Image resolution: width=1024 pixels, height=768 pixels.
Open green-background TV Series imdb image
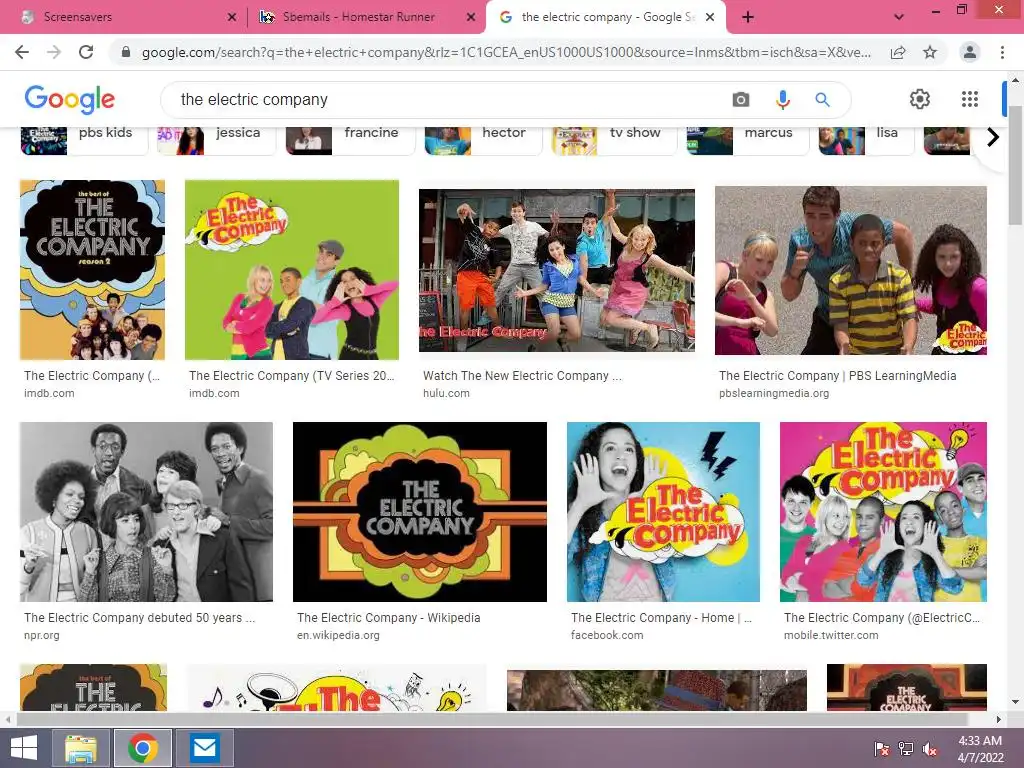pyautogui.click(x=292, y=270)
